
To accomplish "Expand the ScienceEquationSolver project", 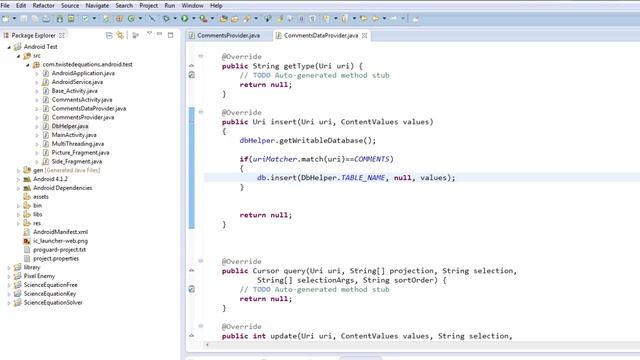I will coord(9,303).
